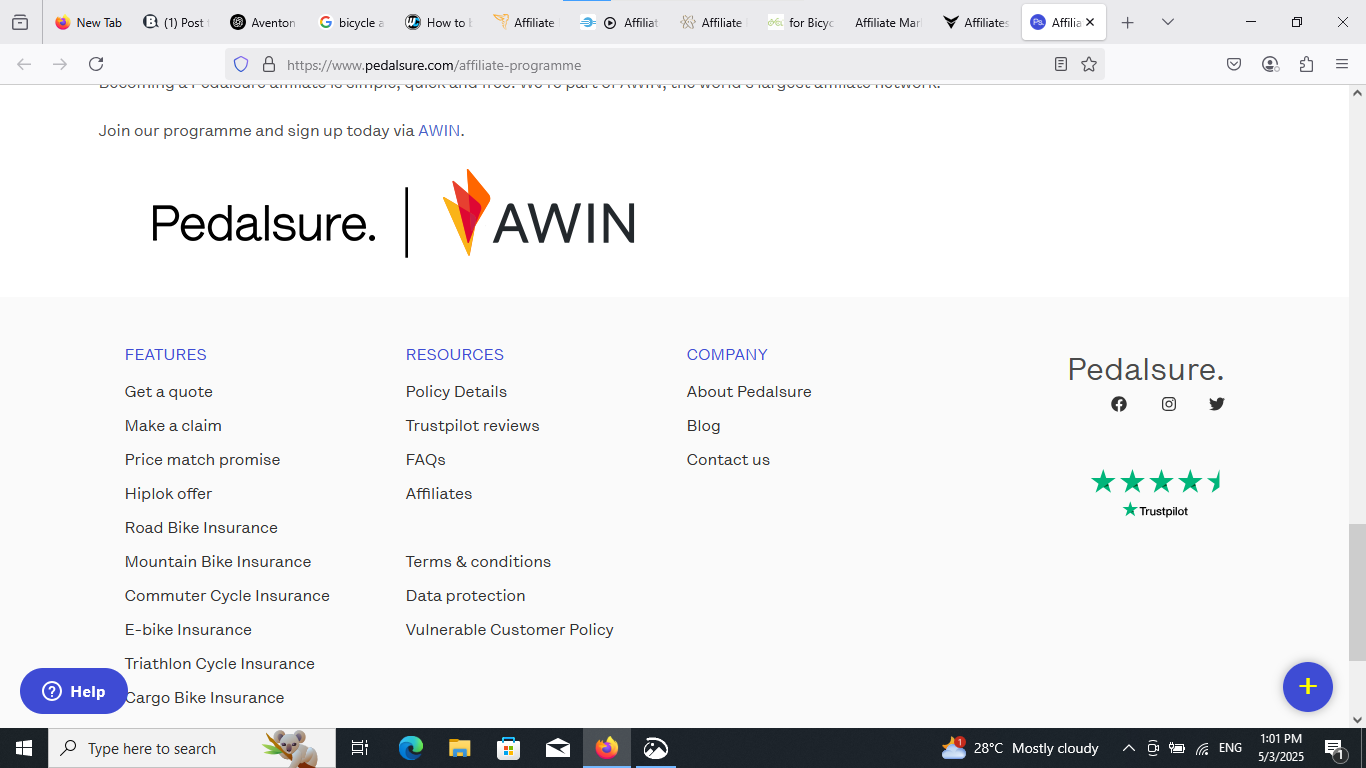This screenshot has height=768, width=1366.
Task: Open Firefox application menu
Action: tap(1342, 64)
